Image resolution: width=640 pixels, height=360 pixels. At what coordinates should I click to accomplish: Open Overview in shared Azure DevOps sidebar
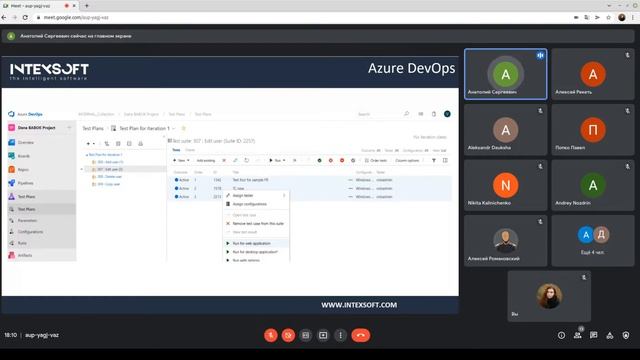click(x=25, y=142)
